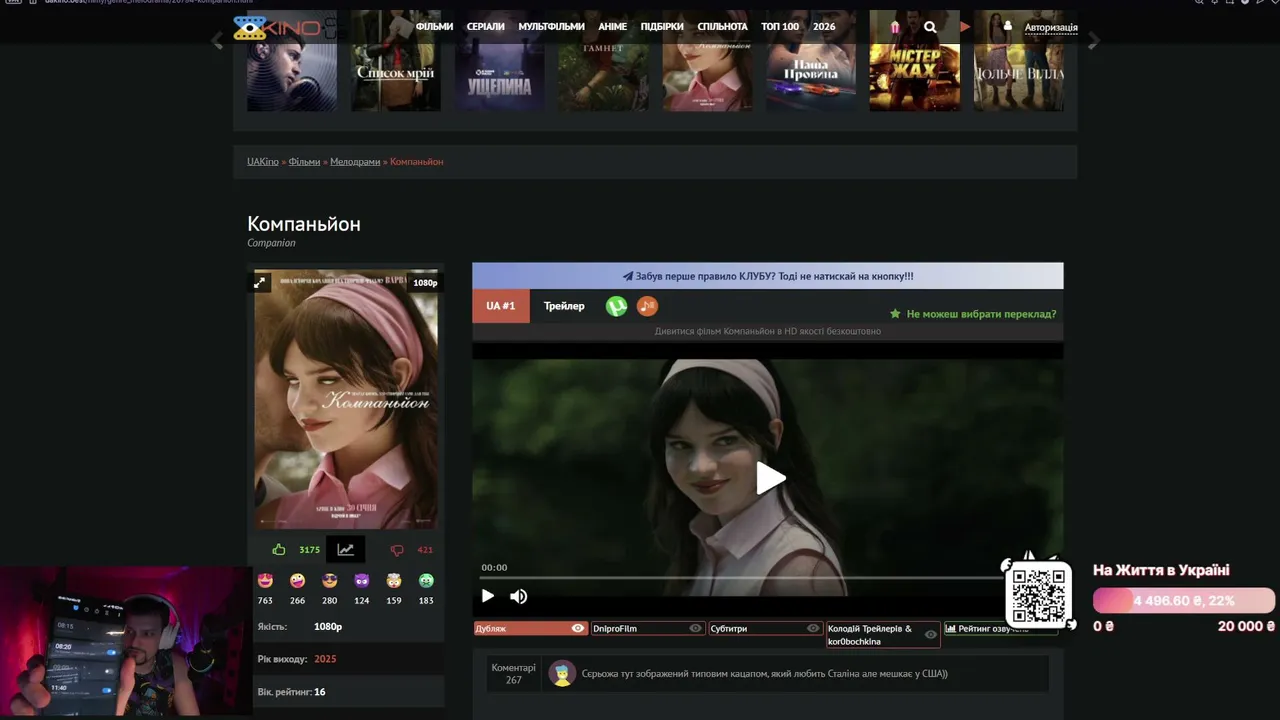Click the 2025 release year link
Image resolution: width=1280 pixels, height=720 pixels.
click(x=325, y=659)
